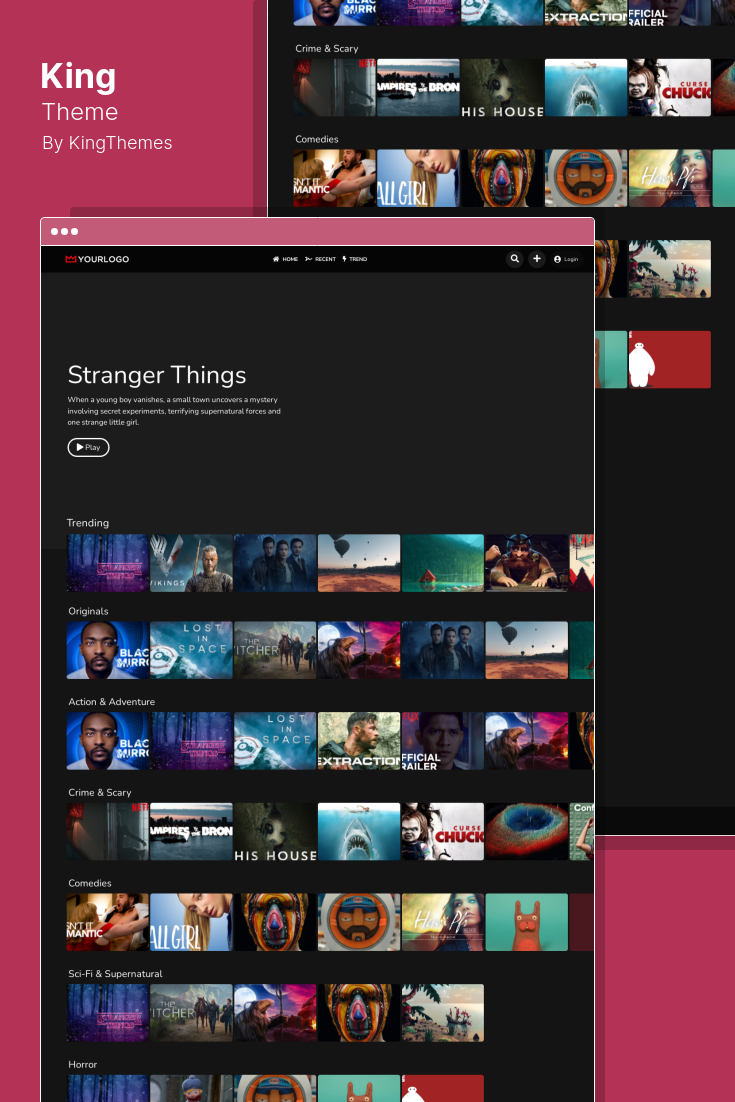
Task: Open Isn't It Romantic thumbnail in front Comedies
Action: point(108,922)
